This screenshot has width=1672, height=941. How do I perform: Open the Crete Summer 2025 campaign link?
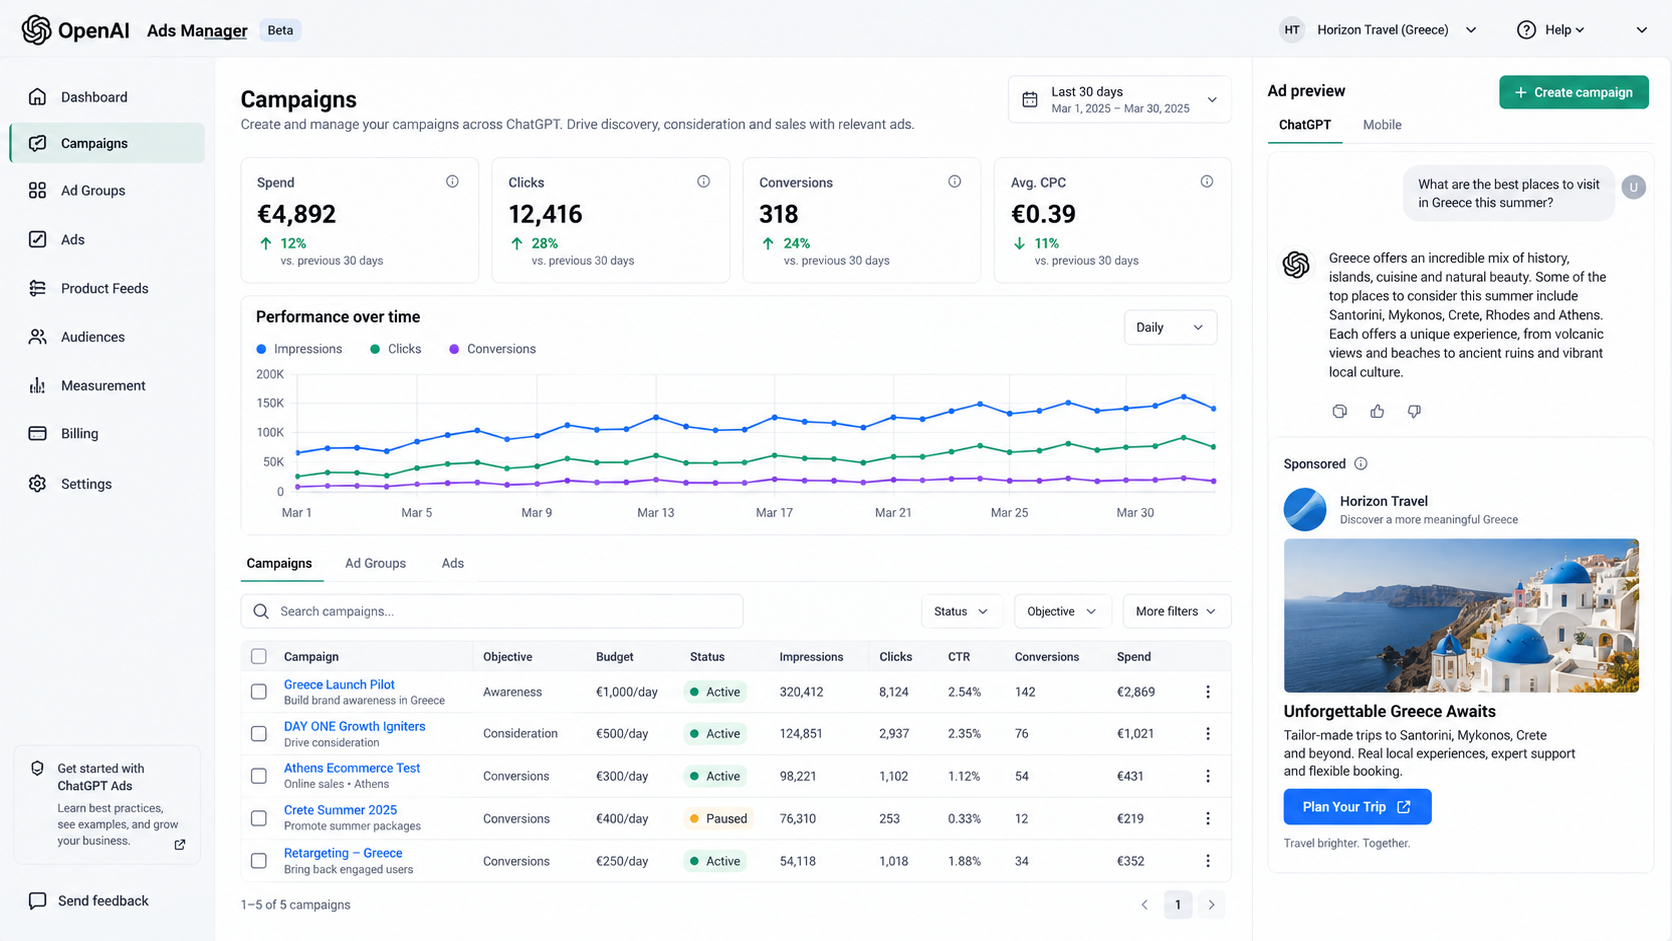[x=340, y=810]
